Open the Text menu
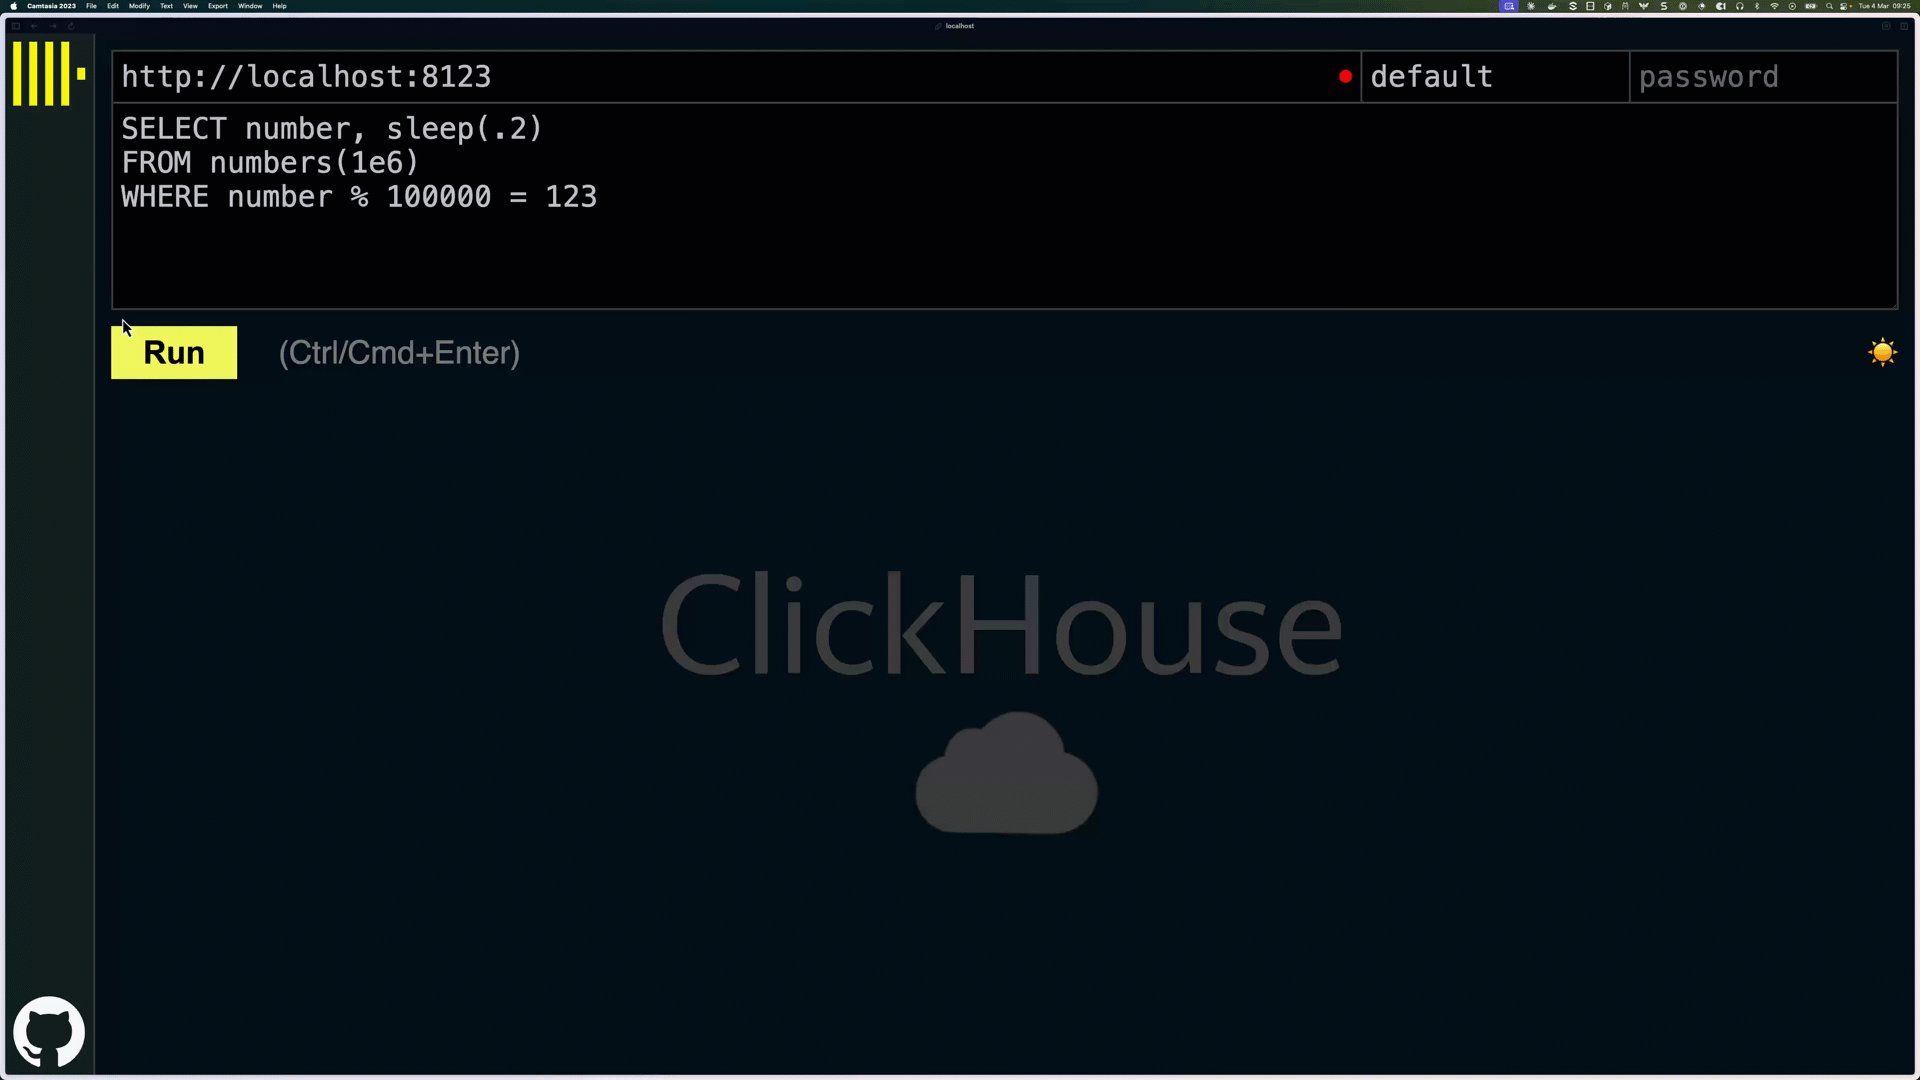Image resolution: width=1920 pixels, height=1080 pixels. [x=166, y=6]
